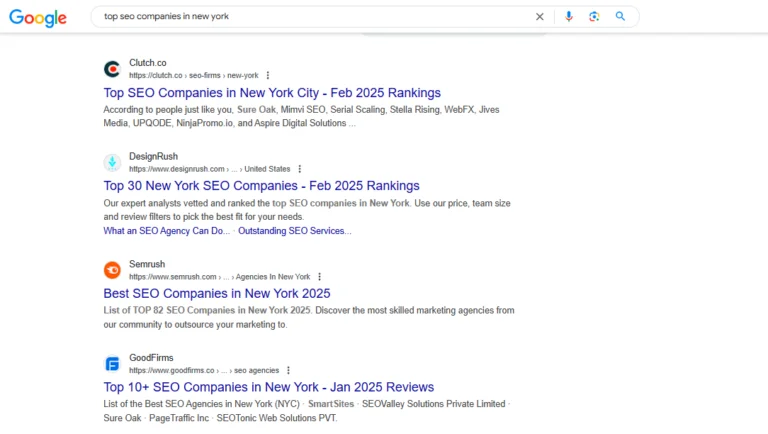Click the Google logo
The image size is (768, 434).
coord(38,17)
